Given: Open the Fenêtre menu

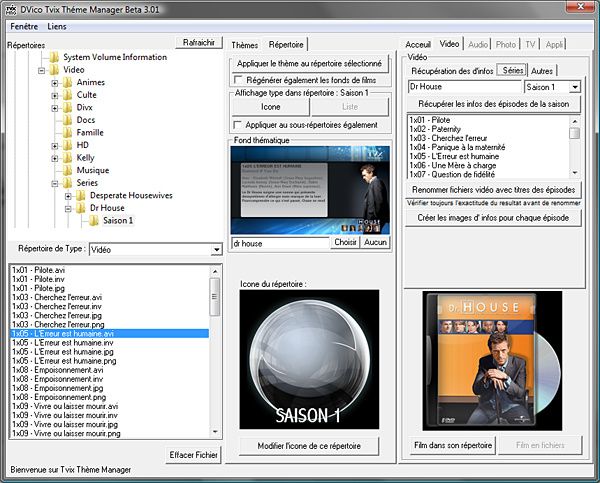Looking at the screenshot, I should pos(24,26).
